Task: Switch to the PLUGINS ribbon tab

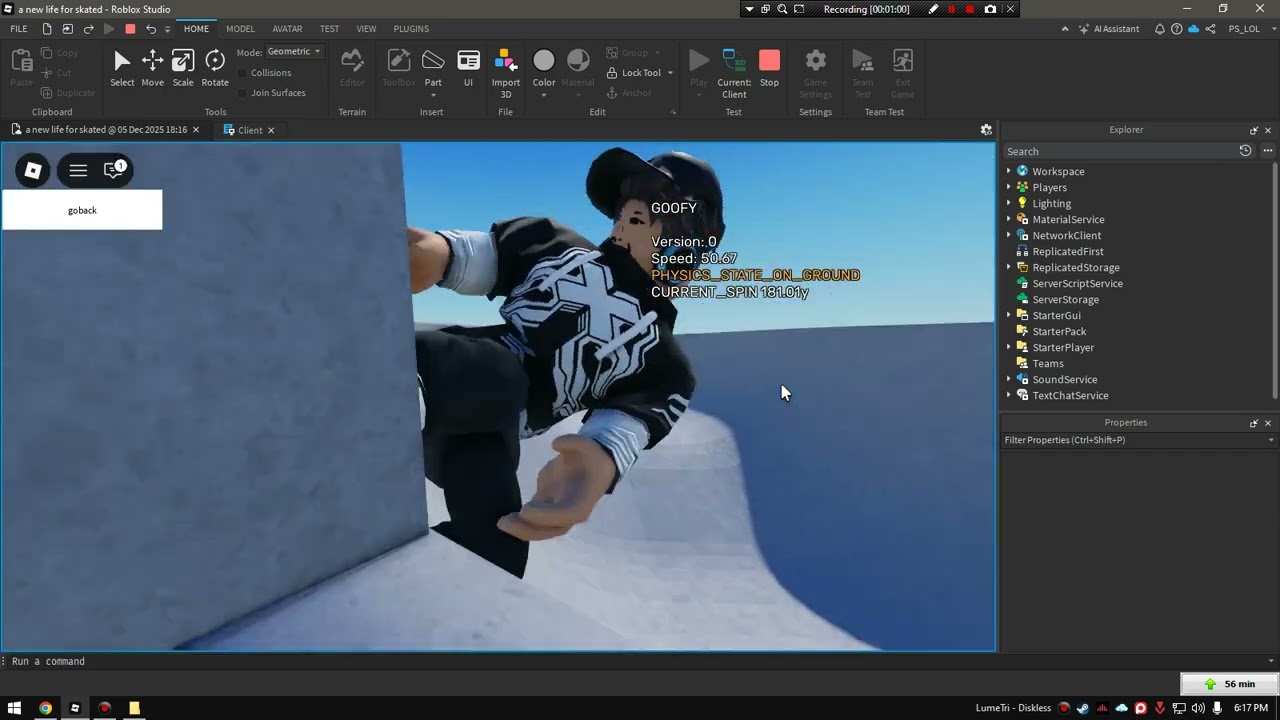Action: 411,29
